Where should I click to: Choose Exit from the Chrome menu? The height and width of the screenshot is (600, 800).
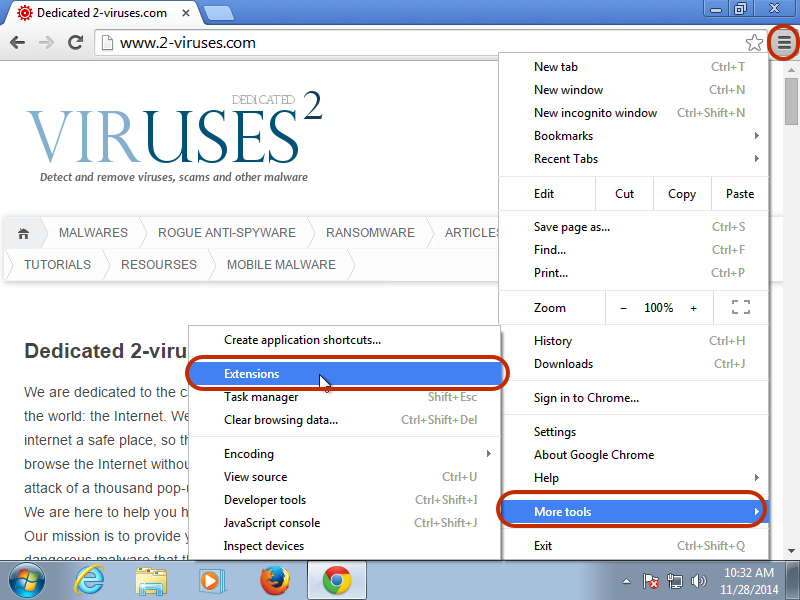pos(634,545)
